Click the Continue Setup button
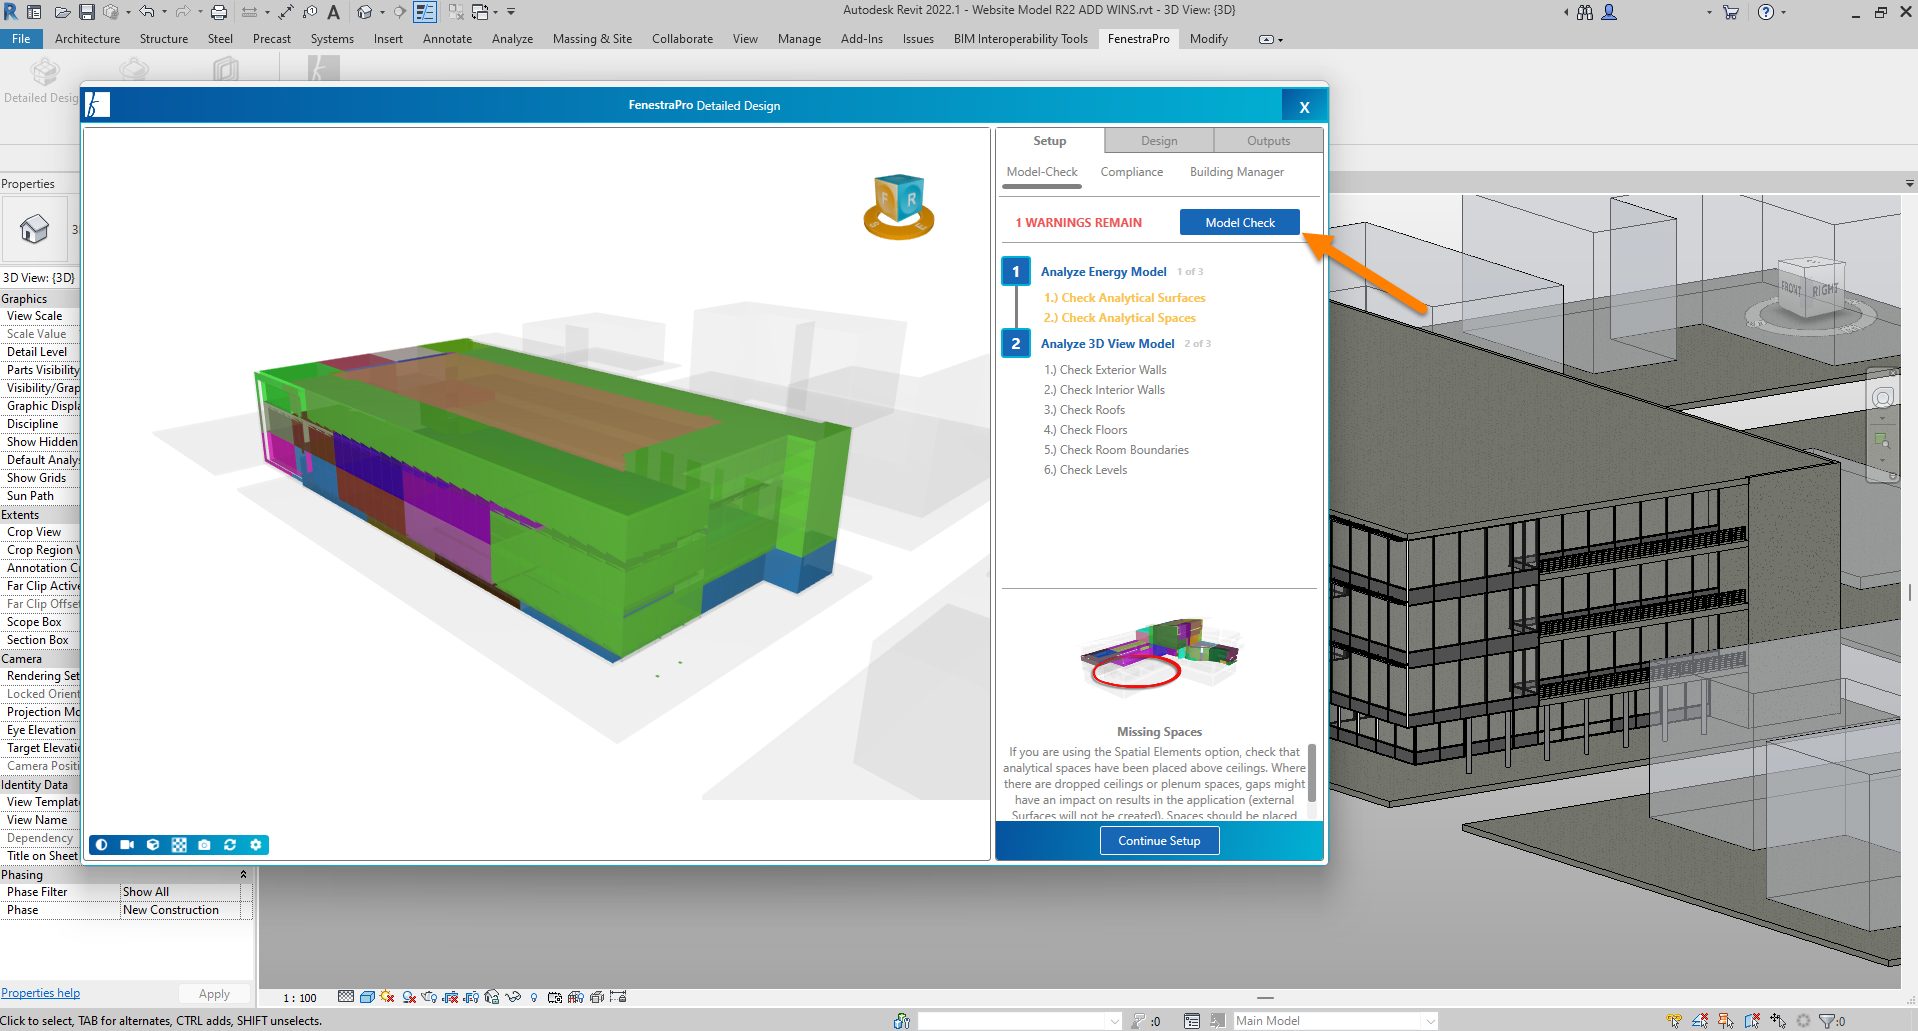1918x1031 pixels. [1159, 841]
